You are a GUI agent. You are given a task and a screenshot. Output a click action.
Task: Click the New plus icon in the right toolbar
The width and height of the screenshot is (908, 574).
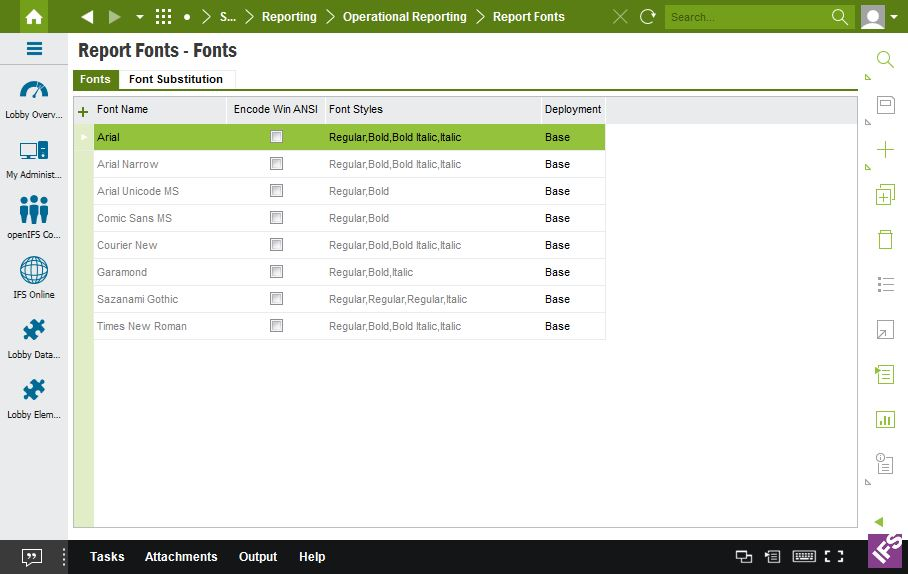click(885, 150)
